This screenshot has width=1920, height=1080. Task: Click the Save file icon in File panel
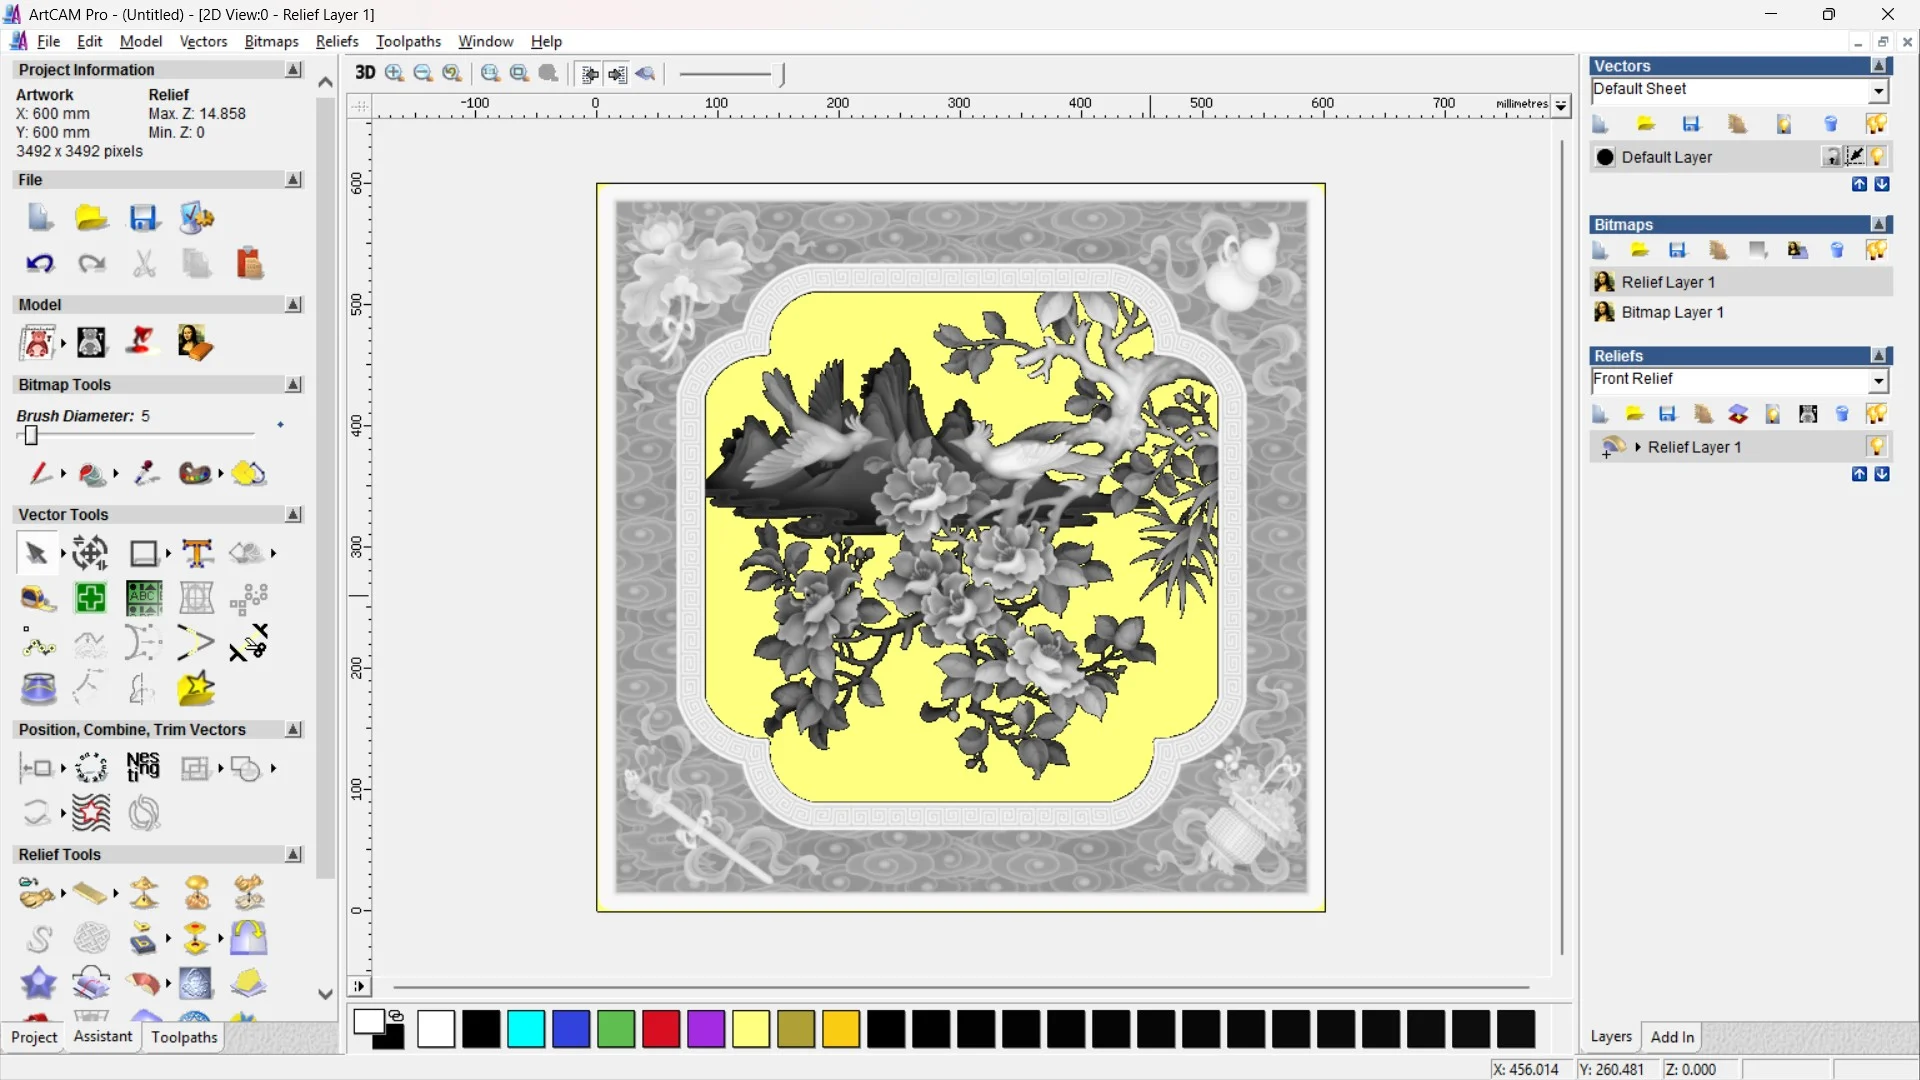click(144, 218)
